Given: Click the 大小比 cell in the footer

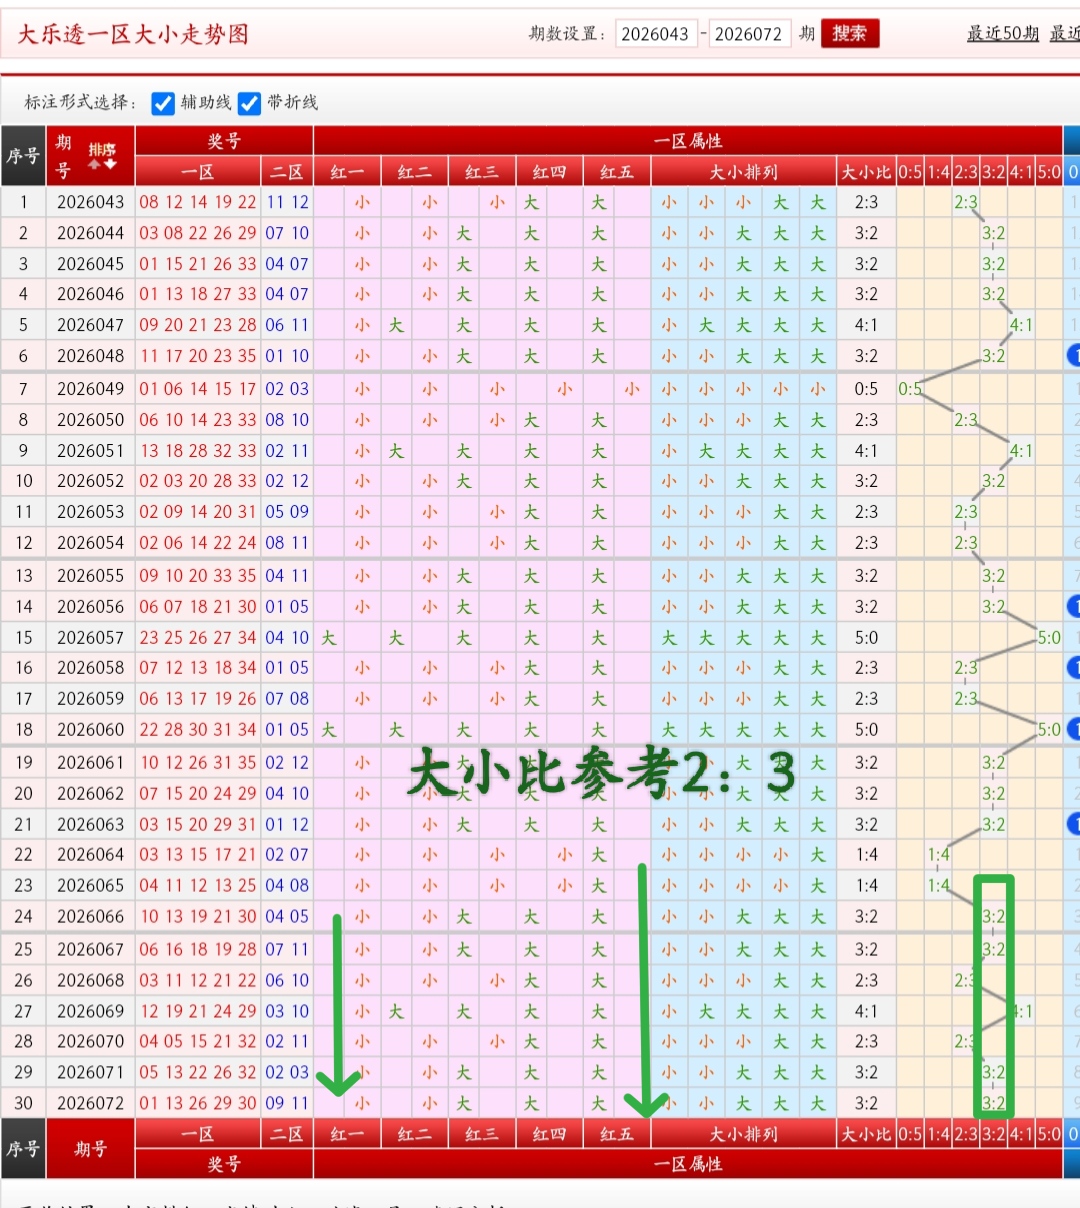Looking at the screenshot, I should coord(866,1134).
